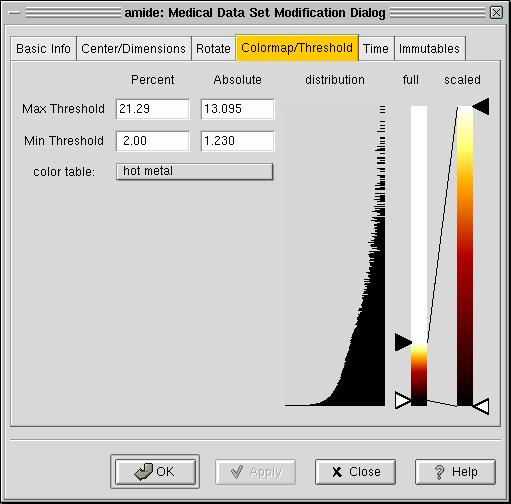Select the Colormap/Threshold tab

297,48
